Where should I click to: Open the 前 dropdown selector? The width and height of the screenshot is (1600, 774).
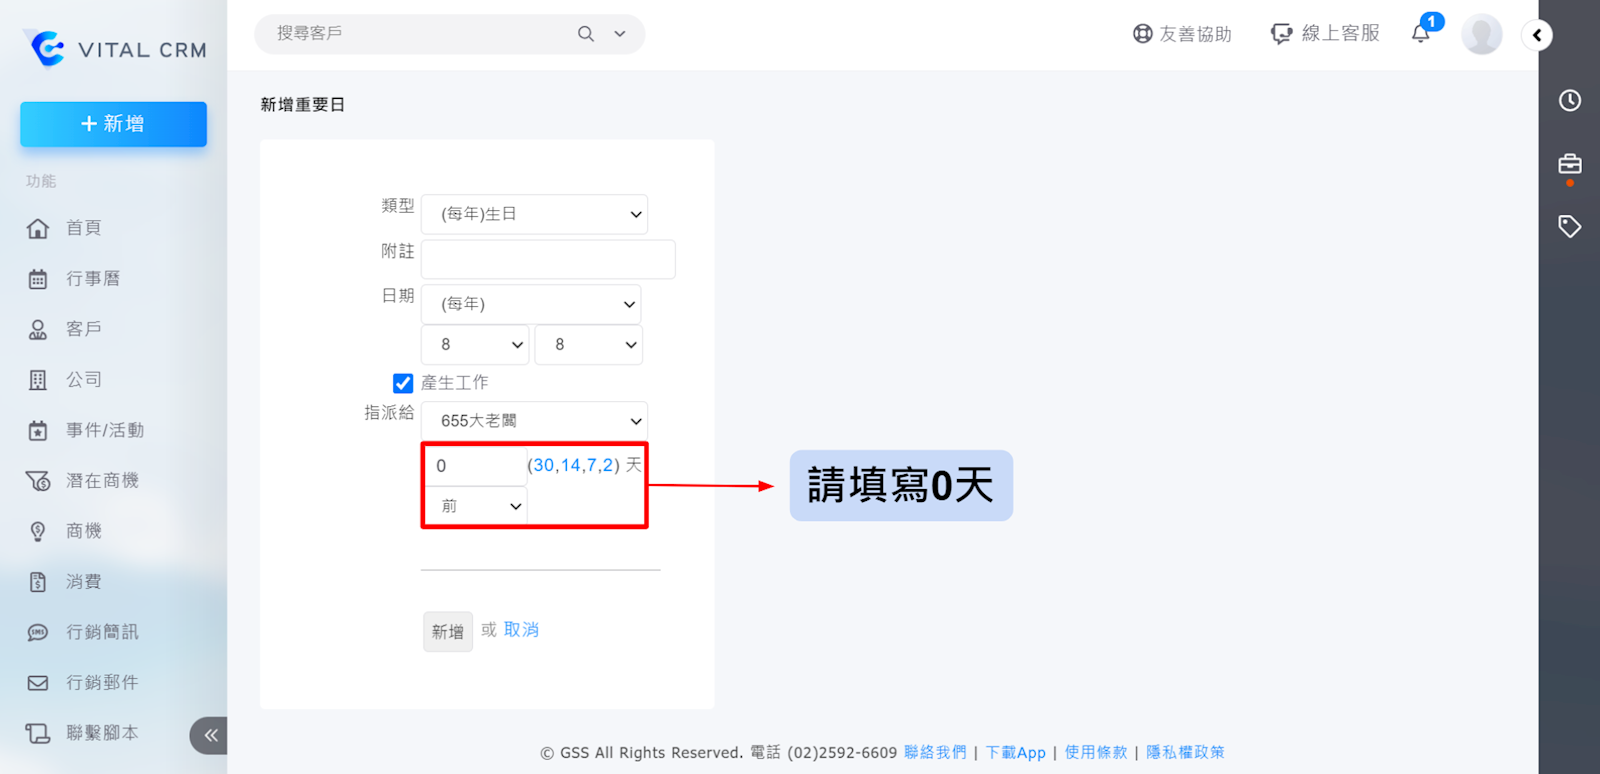point(476,506)
